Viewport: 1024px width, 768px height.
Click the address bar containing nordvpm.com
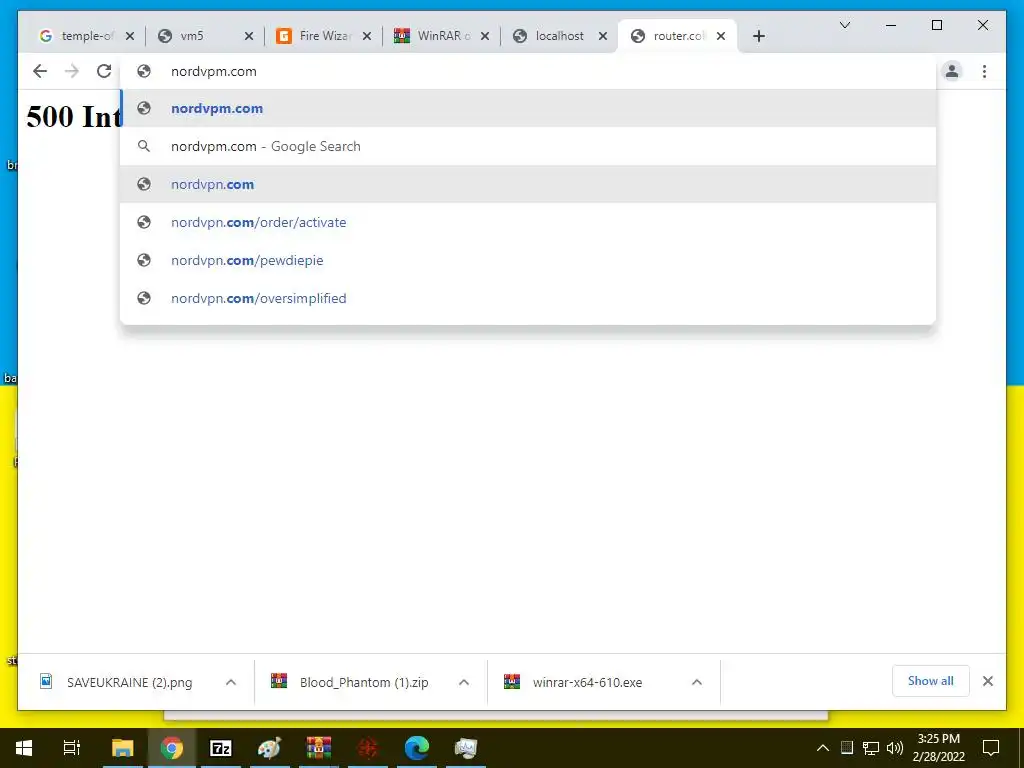[528, 71]
